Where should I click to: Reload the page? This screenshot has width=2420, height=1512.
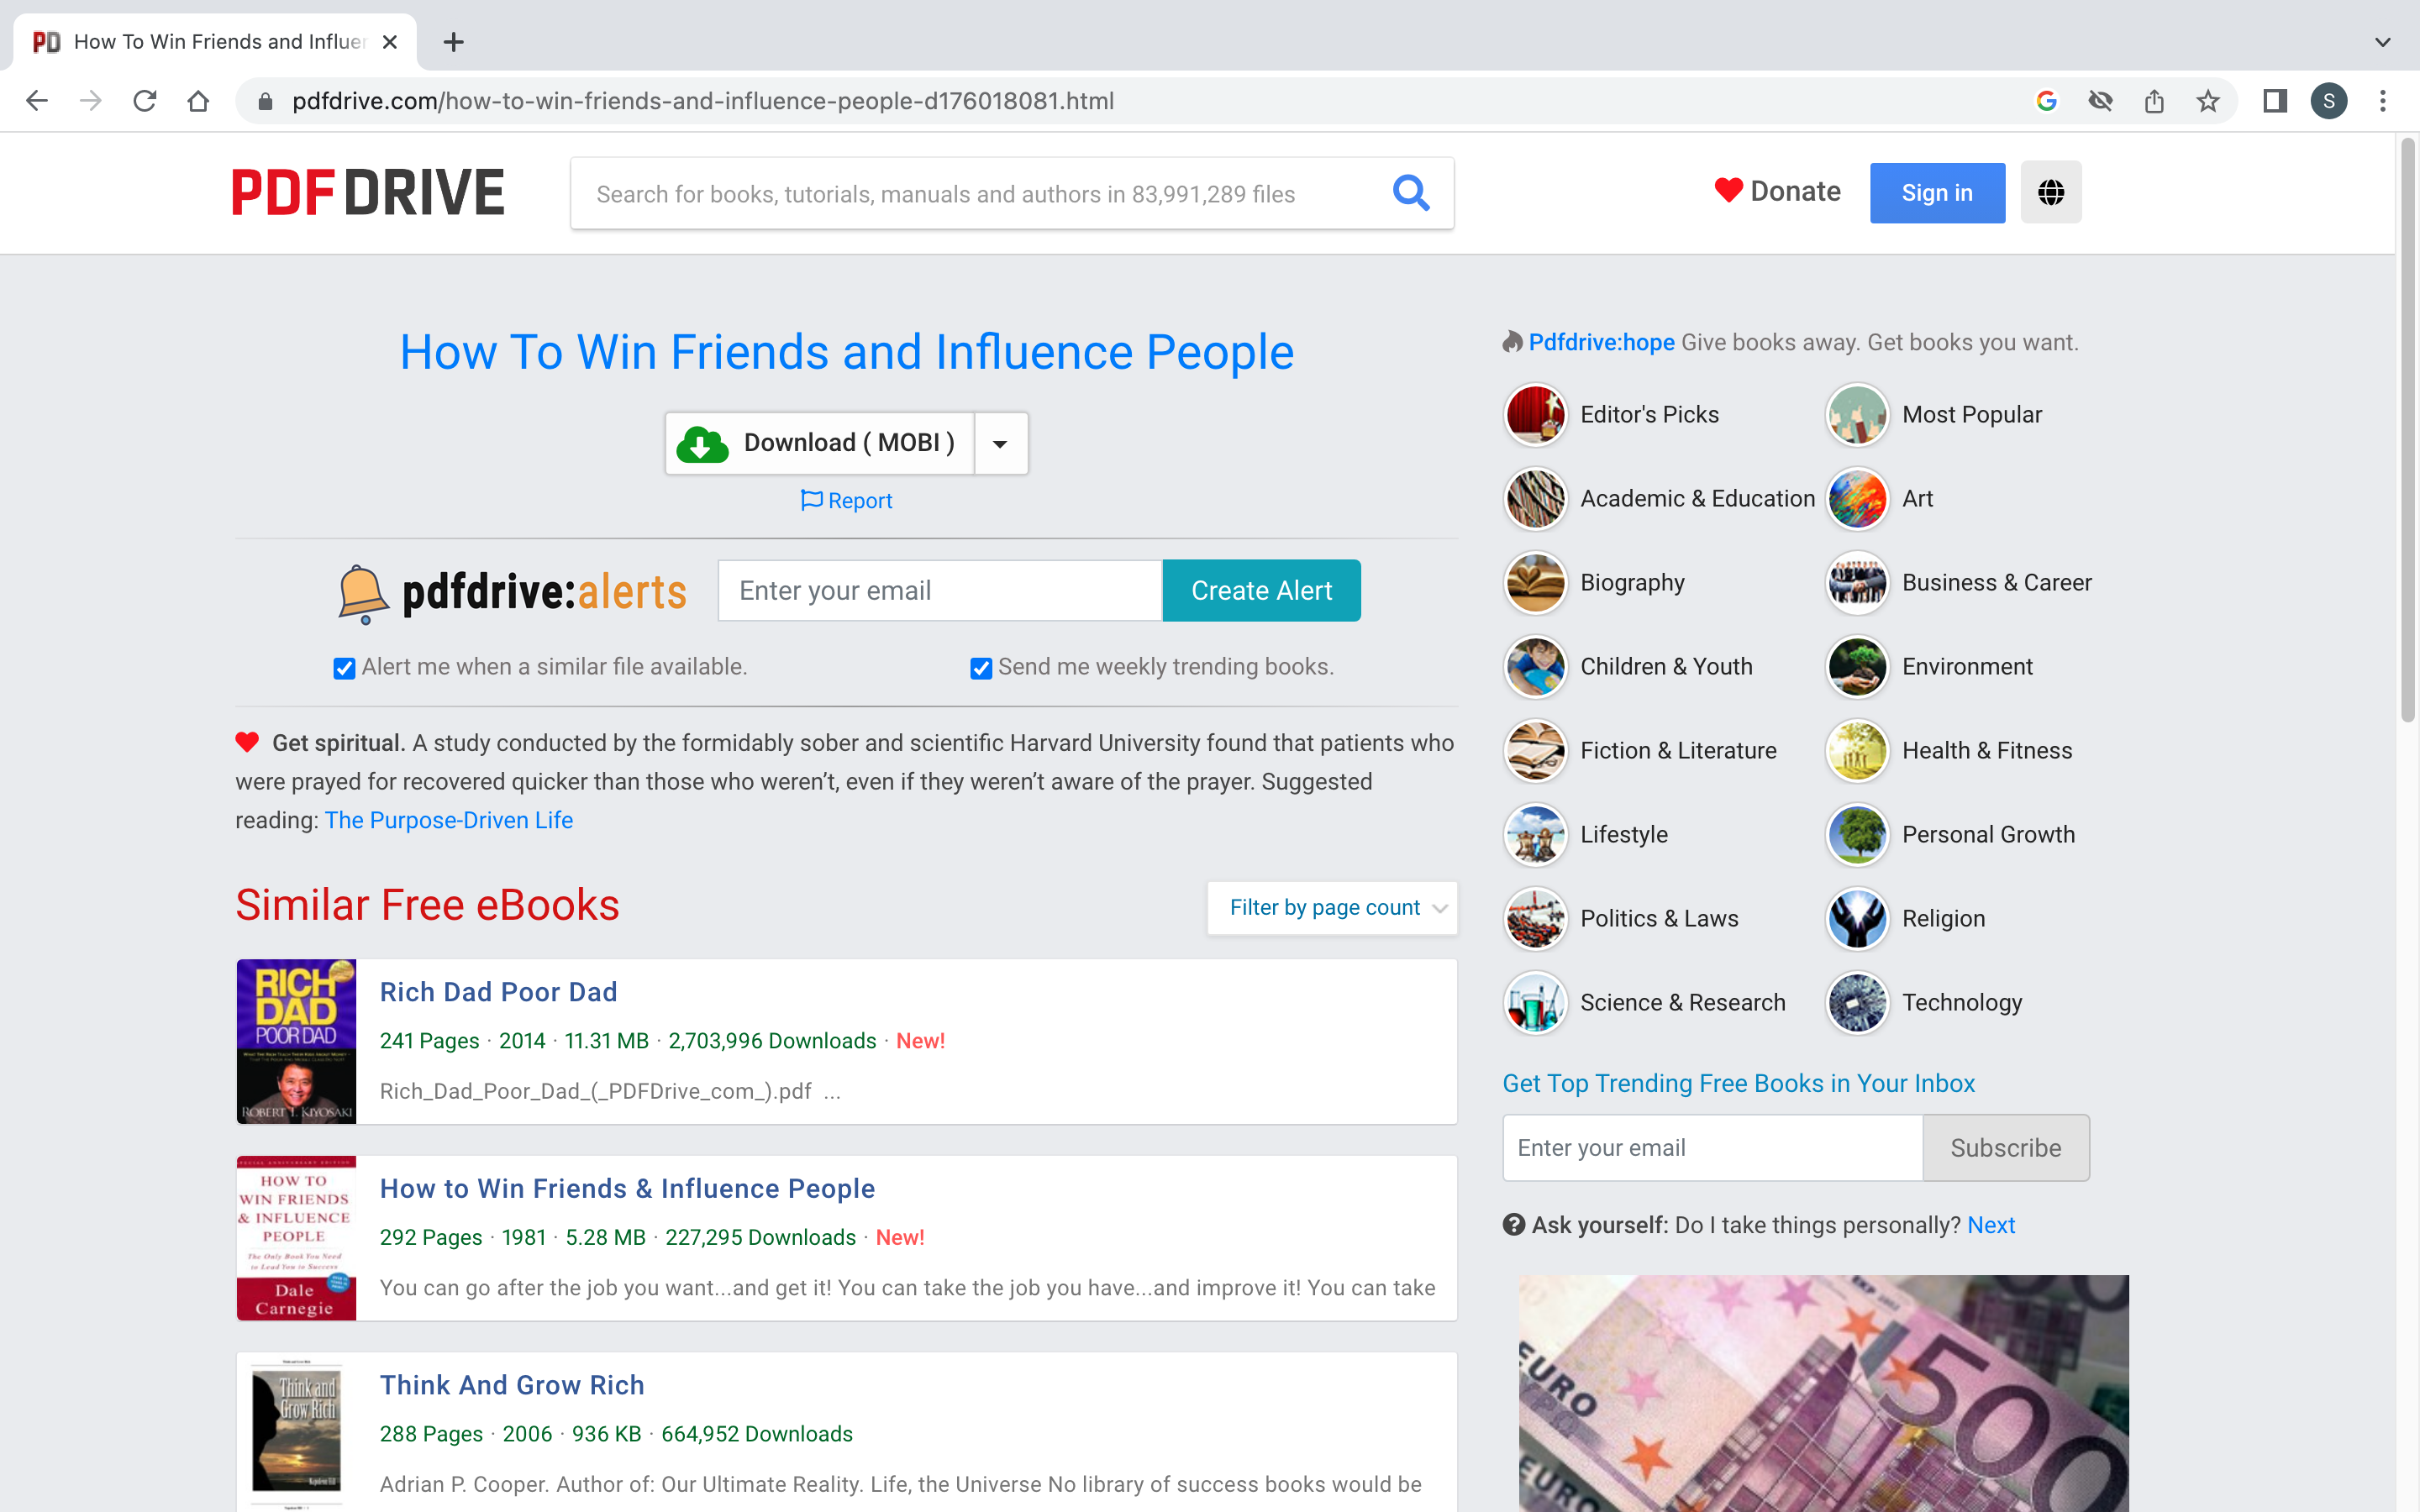pos(145,101)
